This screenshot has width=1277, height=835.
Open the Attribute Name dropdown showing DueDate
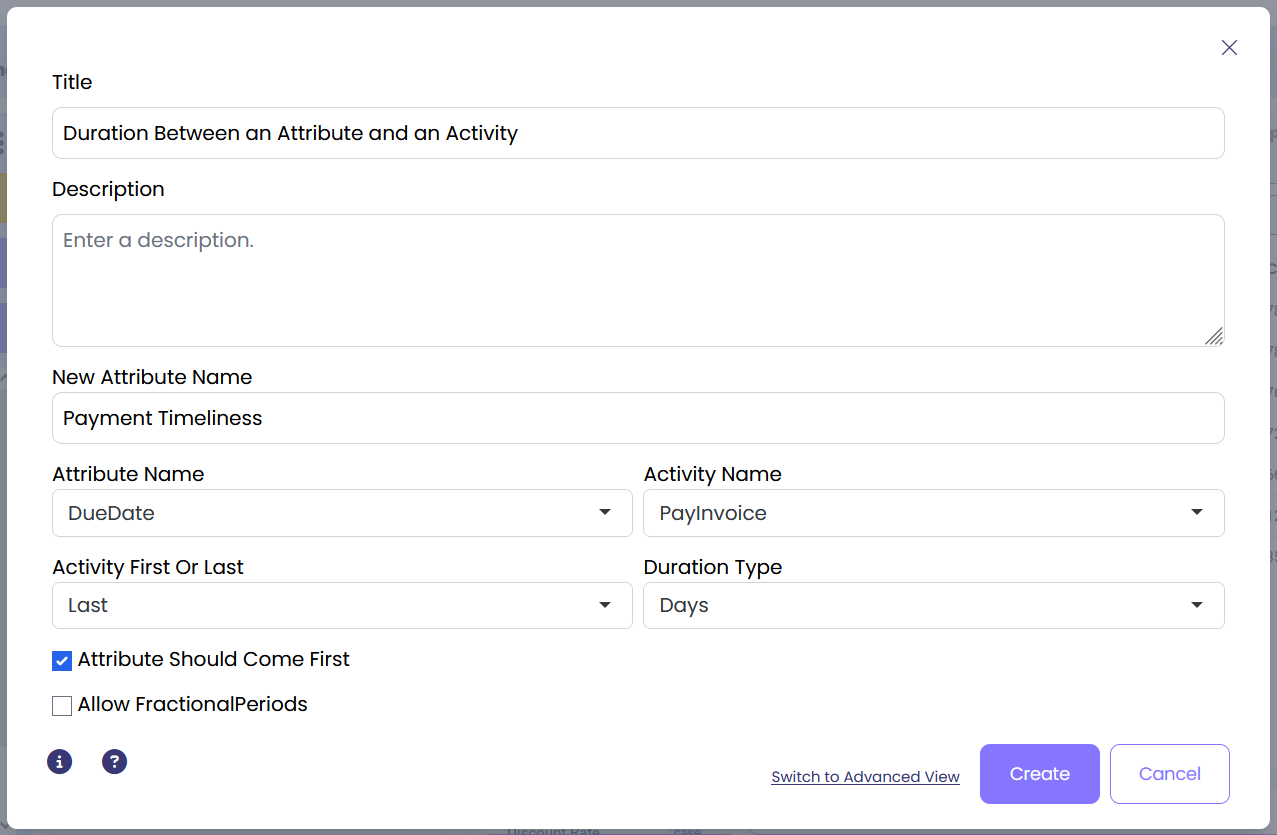(x=342, y=513)
